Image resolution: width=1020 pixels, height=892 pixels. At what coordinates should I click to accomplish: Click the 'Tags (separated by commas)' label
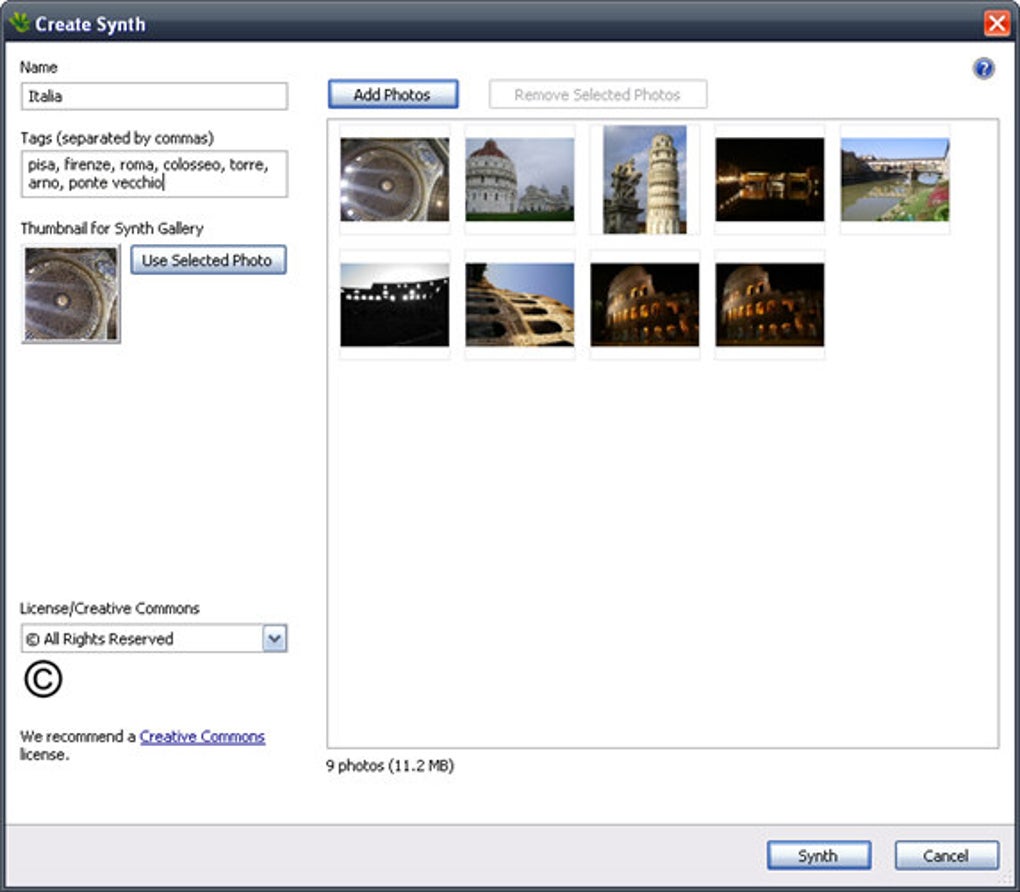(x=117, y=138)
